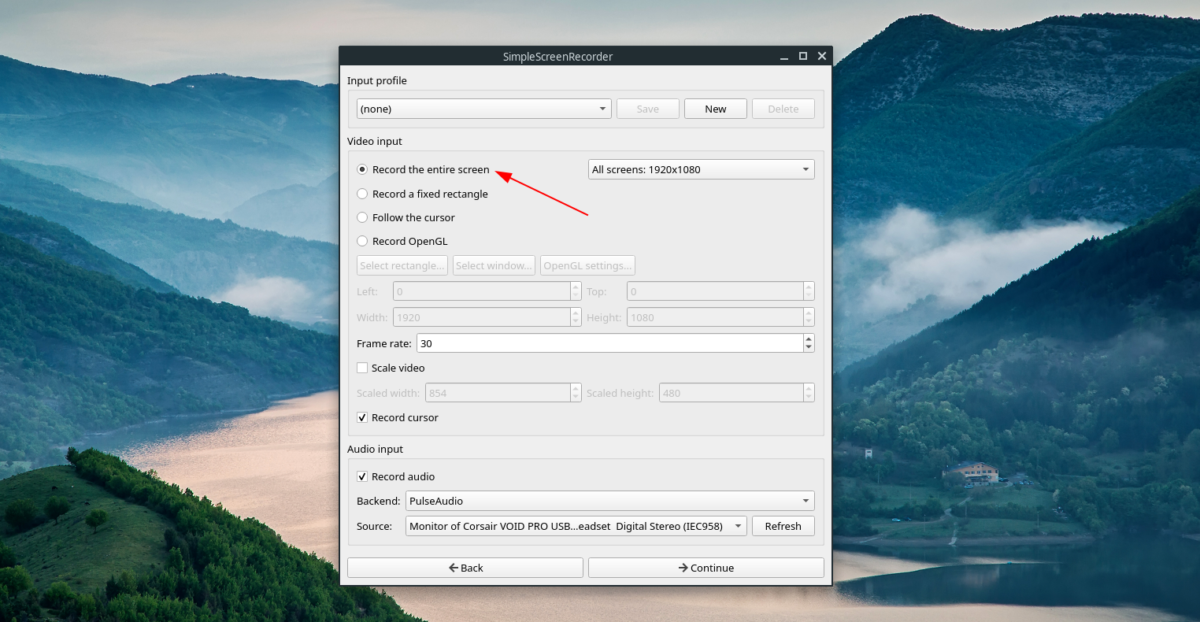Minimize the SimpleScreenRecorder window
The width and height of the screenshot is (1200, 622).
784,56
